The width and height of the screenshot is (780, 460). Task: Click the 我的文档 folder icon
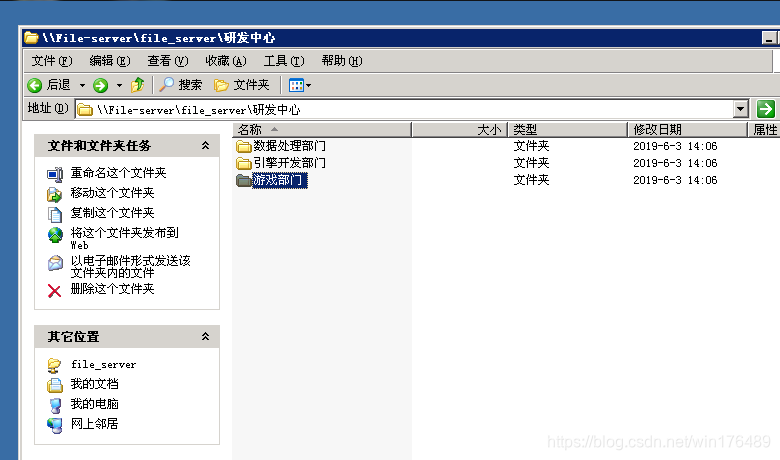pos(55,385)
